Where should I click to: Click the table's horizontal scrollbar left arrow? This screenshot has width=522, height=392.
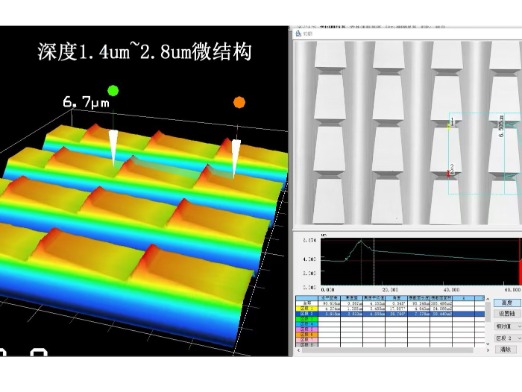click(x=298, y=350)
